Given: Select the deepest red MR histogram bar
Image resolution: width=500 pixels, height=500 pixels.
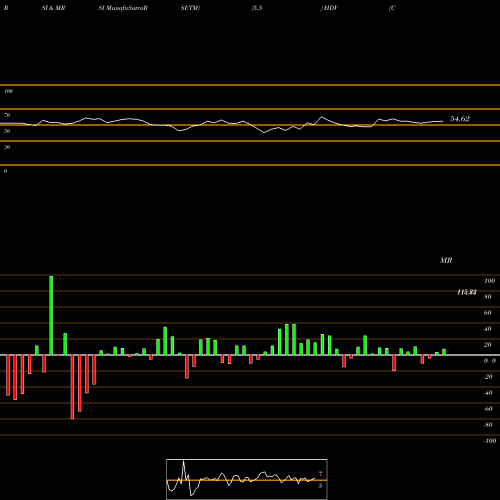Looking at the screenshot, I should coord(72,387).
